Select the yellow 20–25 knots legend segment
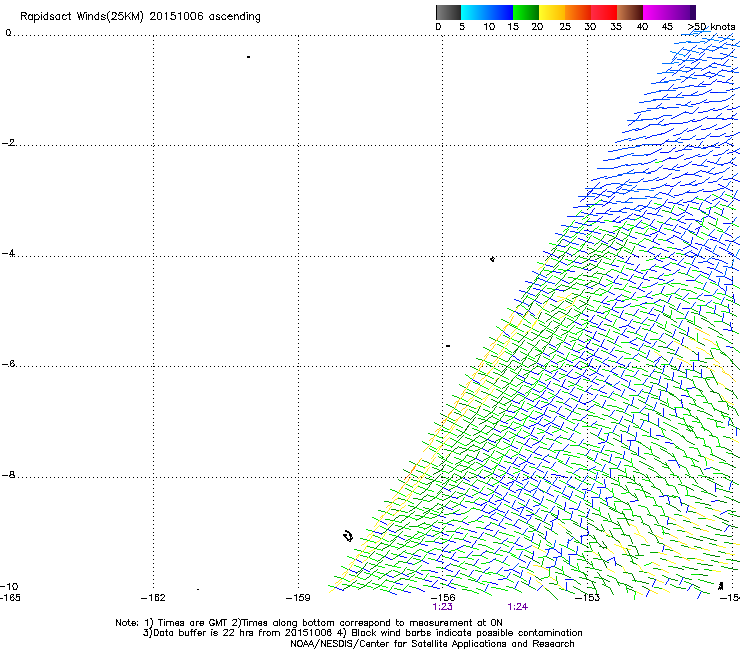 [552, 12]
